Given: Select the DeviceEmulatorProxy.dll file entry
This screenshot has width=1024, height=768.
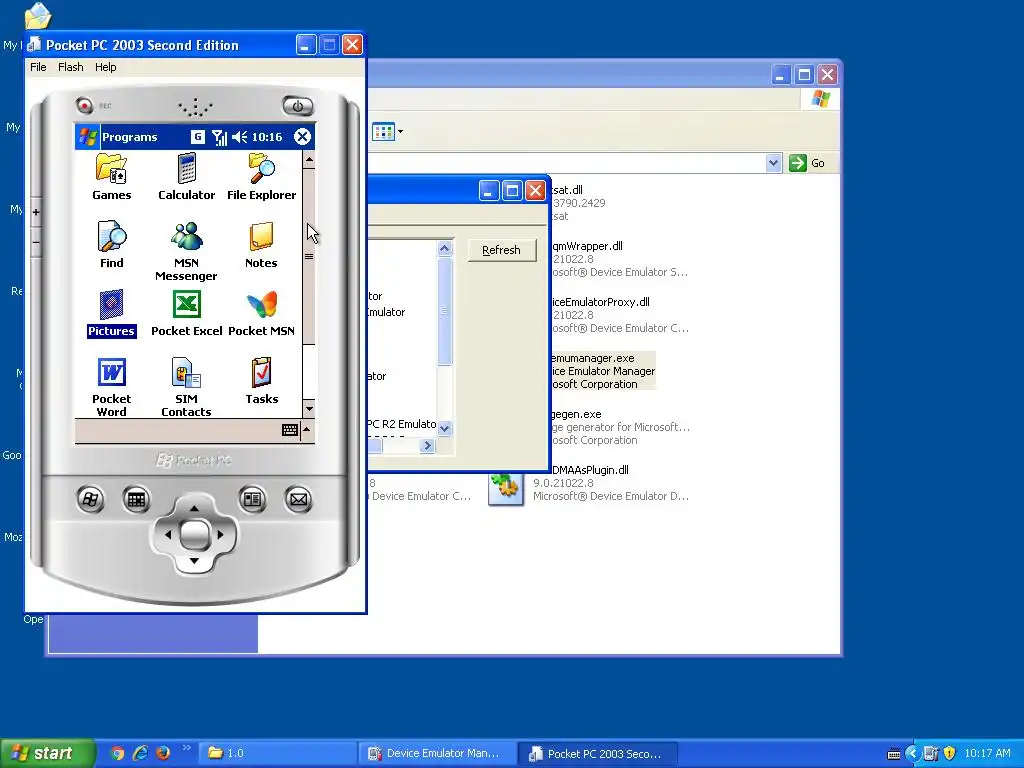Looking at the screenshot, I should click(619, 315).
